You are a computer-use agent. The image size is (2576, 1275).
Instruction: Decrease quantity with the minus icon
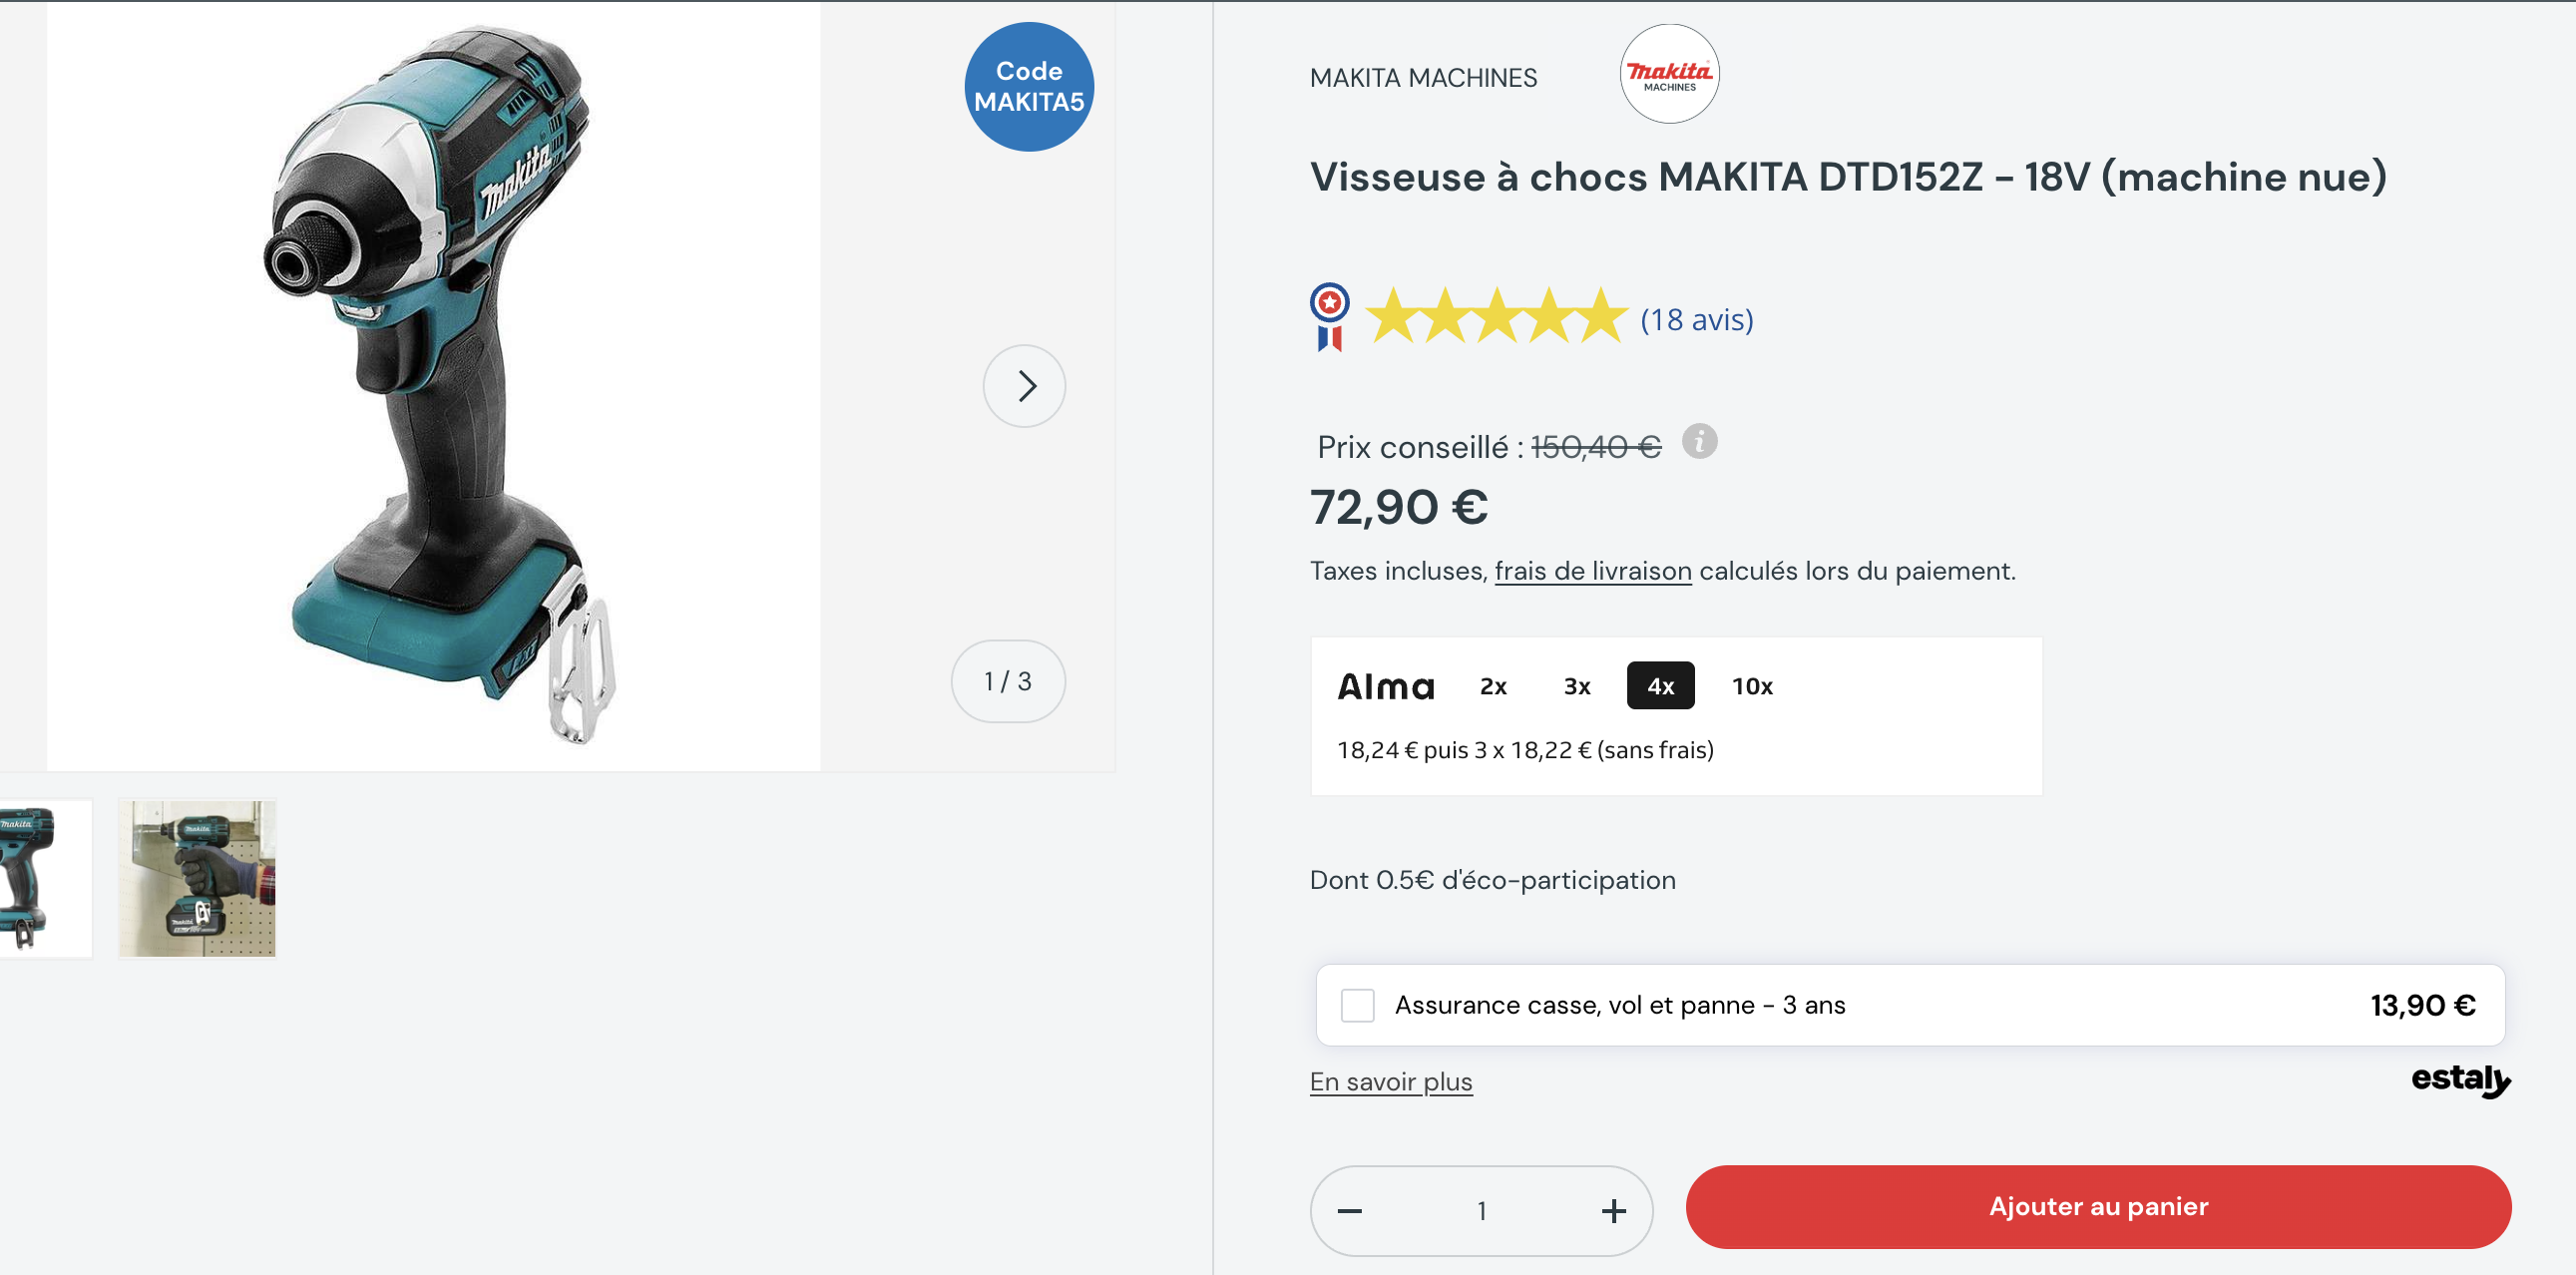click(x=1349, y=1211)
